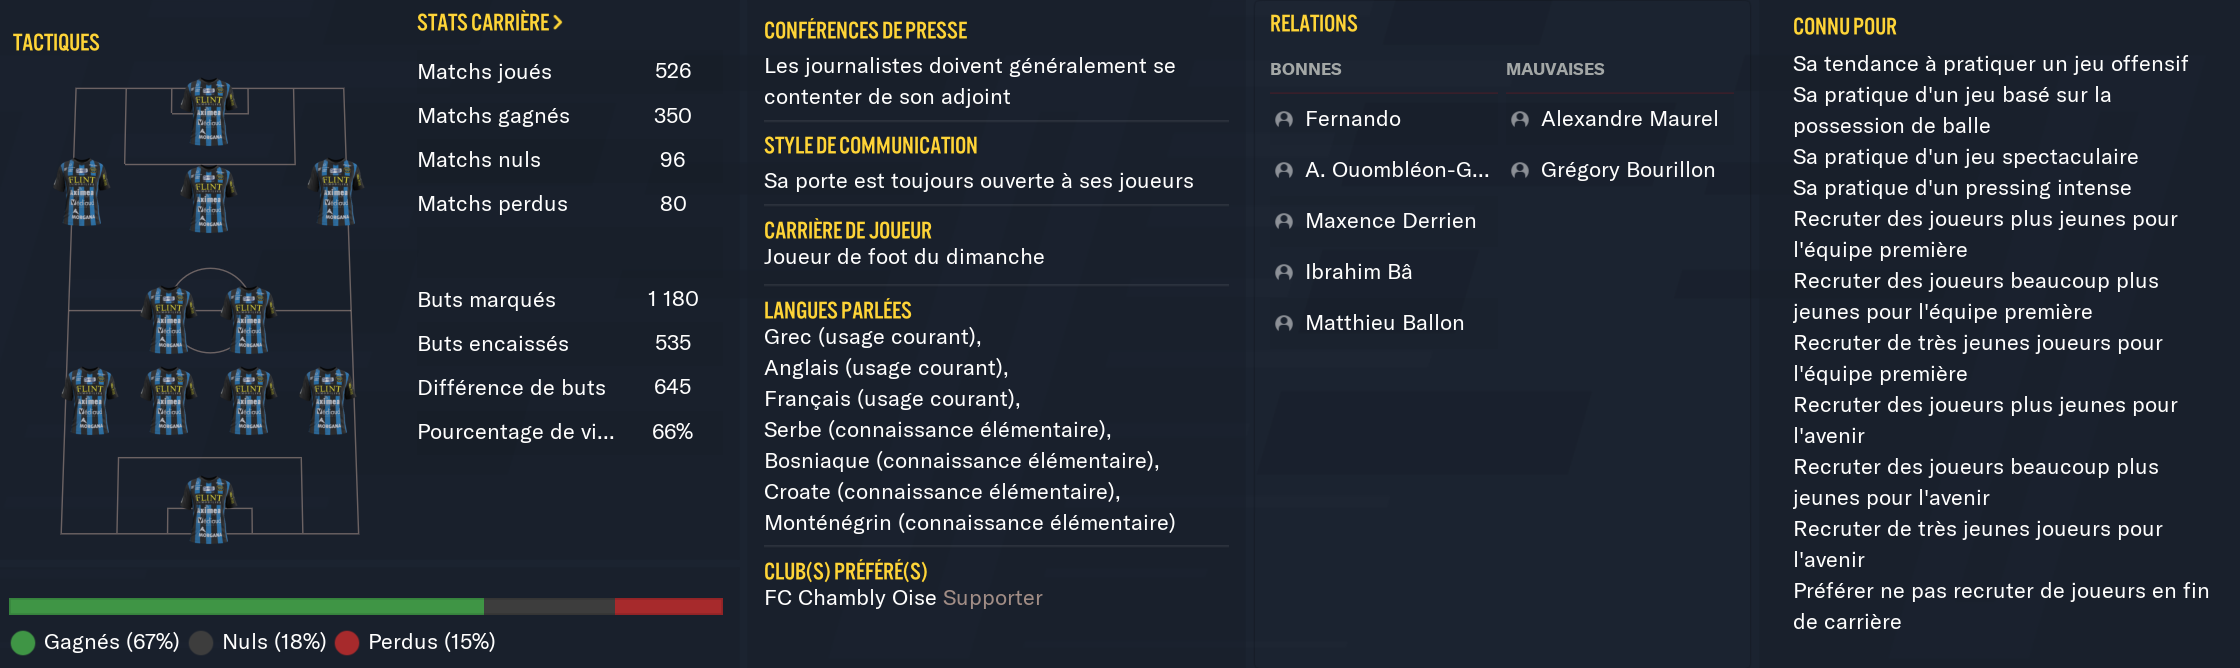Click the person icon beside Fernando

coord(1284,120)
